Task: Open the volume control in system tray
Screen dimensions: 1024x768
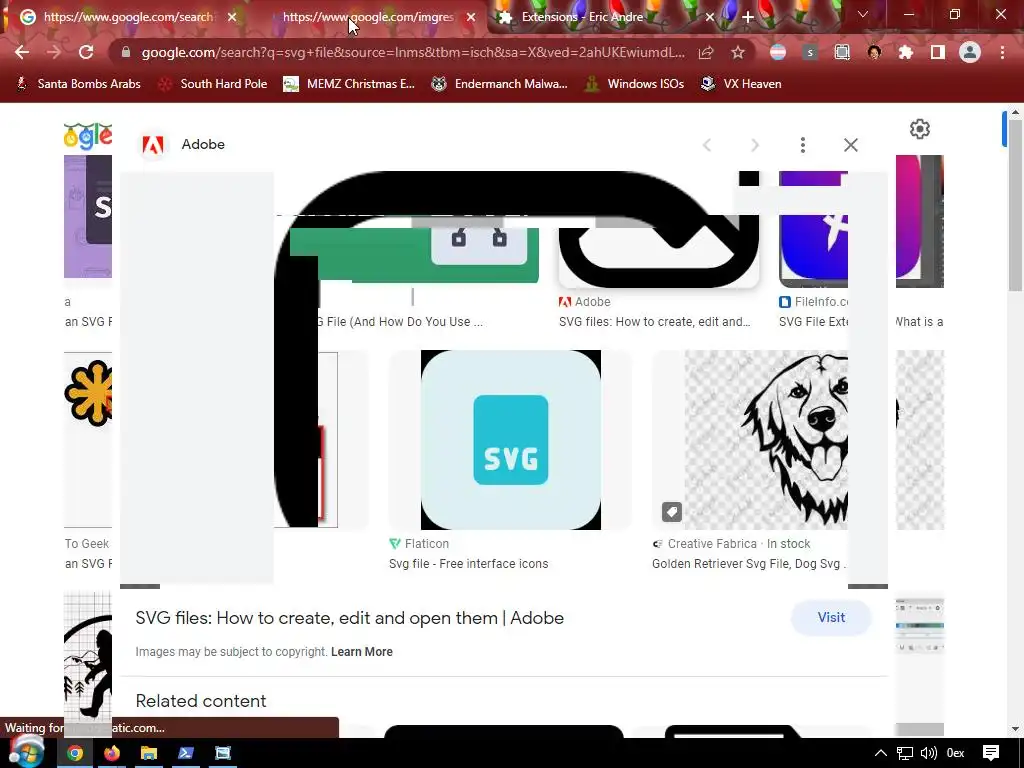Action: point(929,754)
